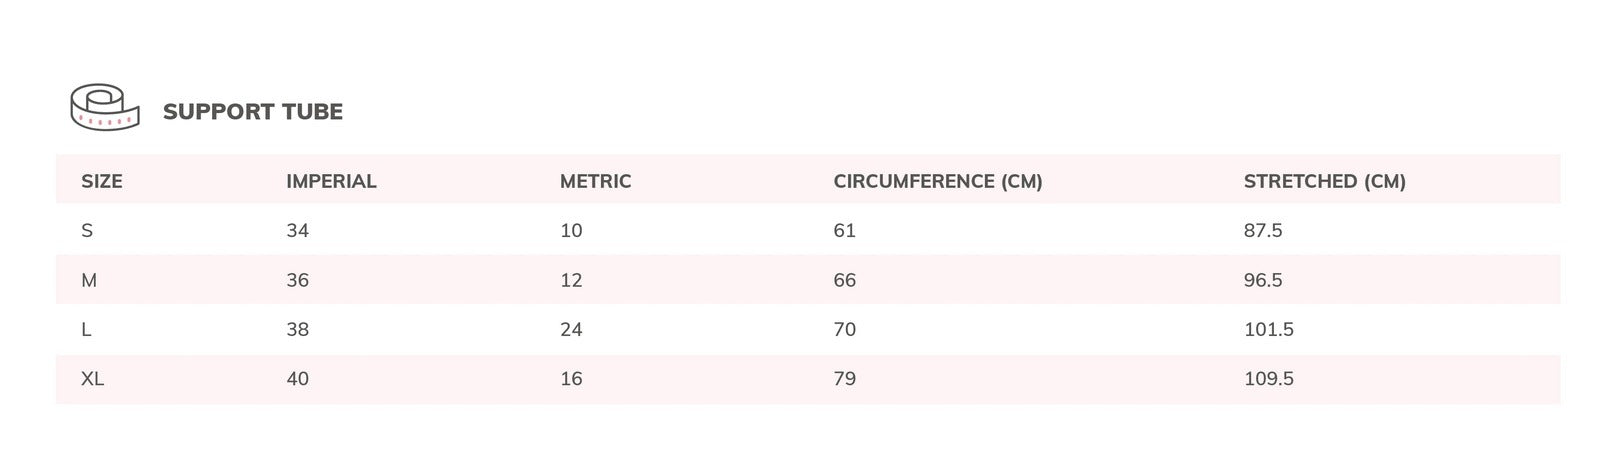Select the L size row label

pos(86,330)
